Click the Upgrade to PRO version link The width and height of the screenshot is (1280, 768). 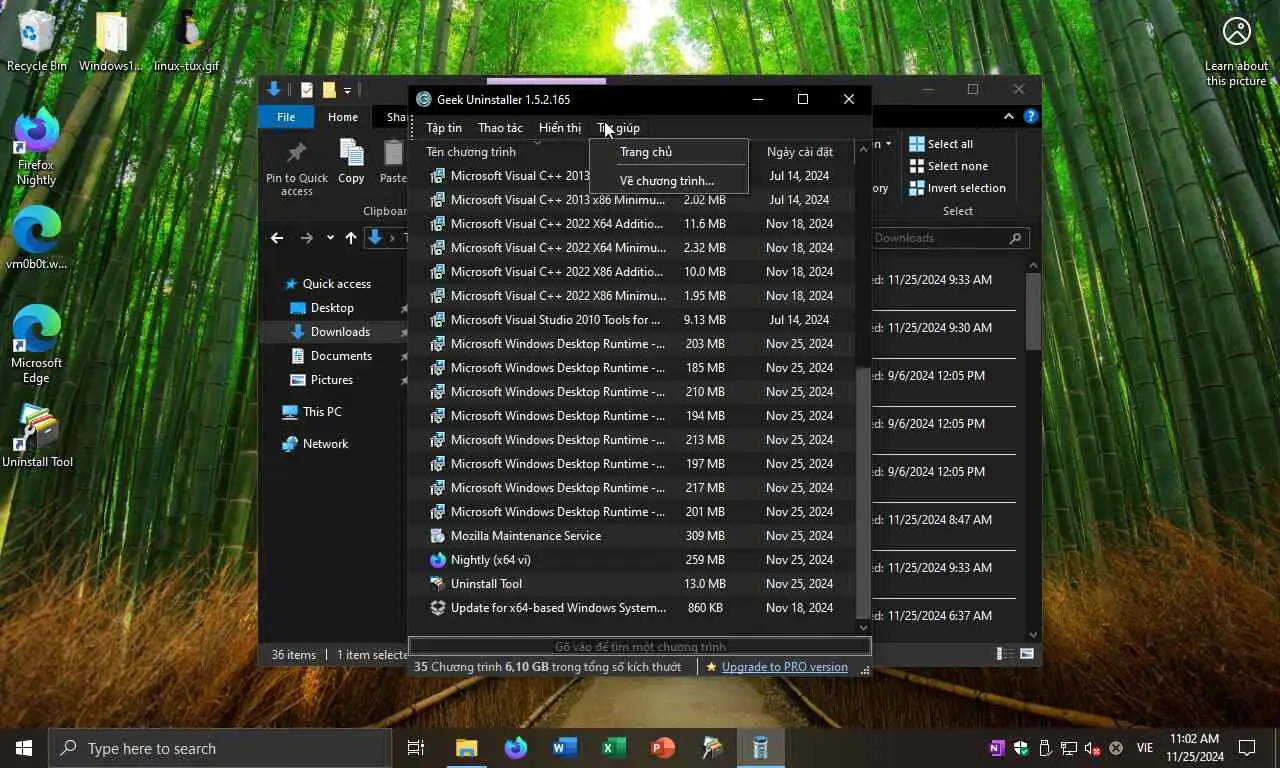pyautogui.click(x=785, y=667)
